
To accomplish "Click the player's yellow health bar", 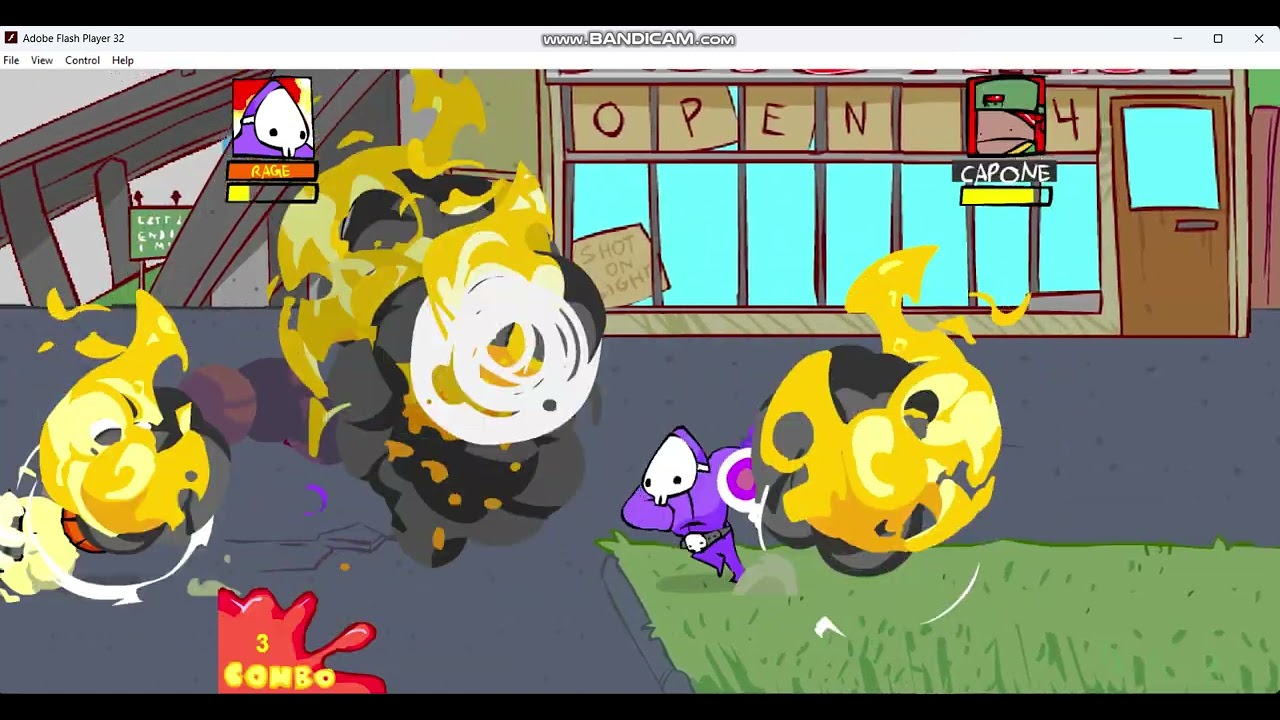I will pos(272,193).
